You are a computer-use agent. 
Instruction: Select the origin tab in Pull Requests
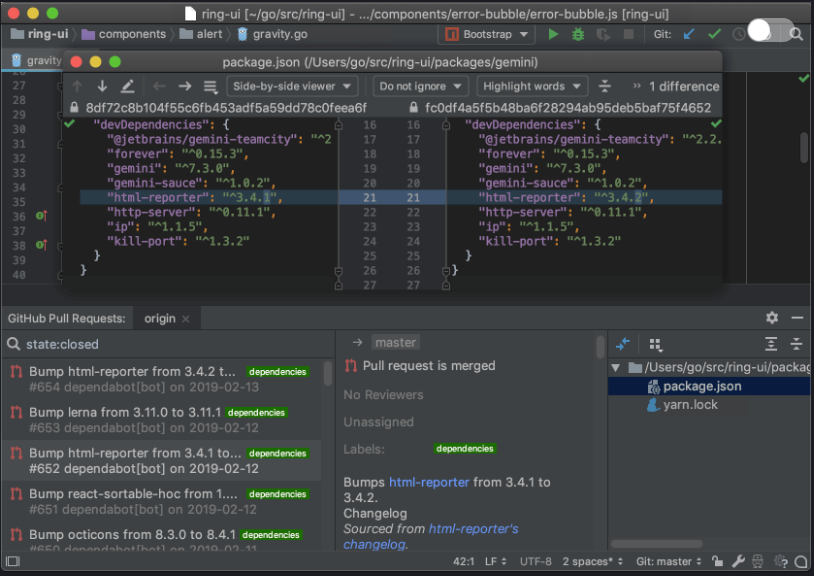(160, 319)
